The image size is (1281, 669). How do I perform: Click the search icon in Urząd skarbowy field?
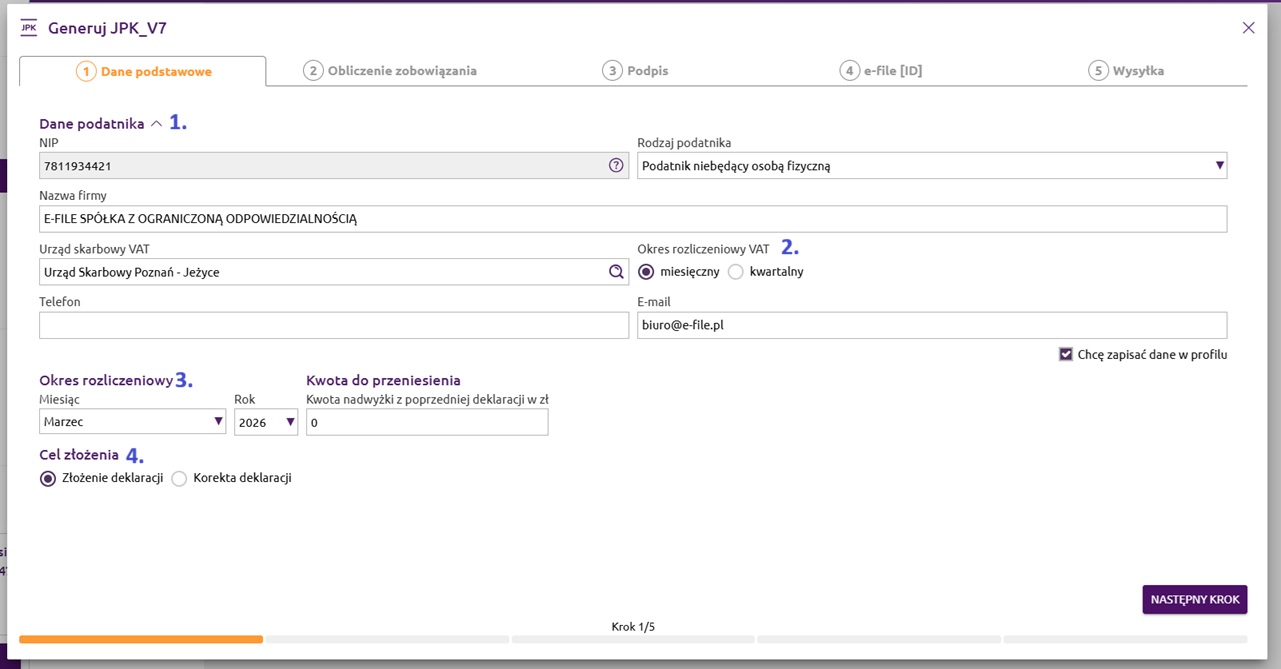(616, 272)
